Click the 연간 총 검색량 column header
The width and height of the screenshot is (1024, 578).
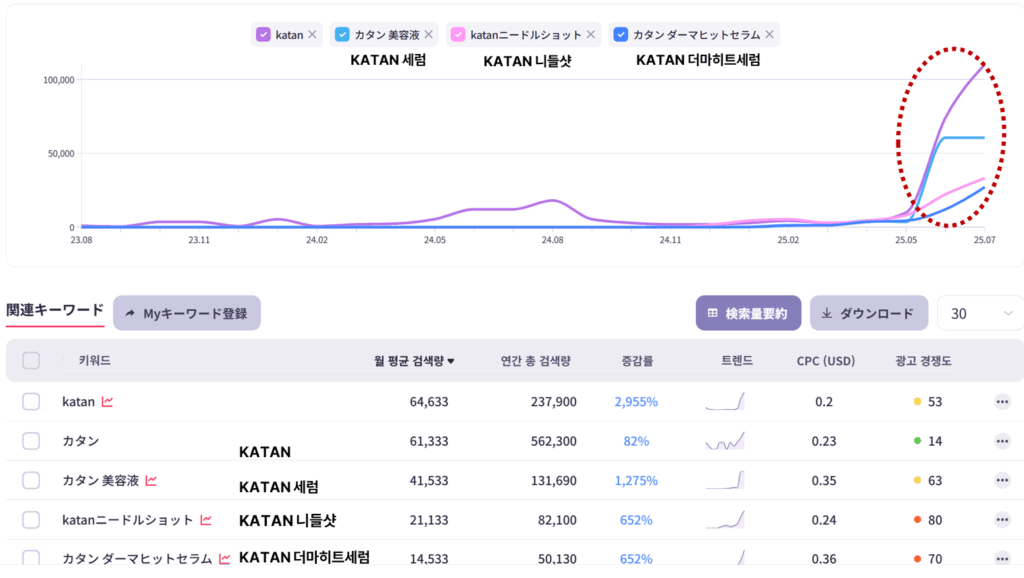point(536,361)
